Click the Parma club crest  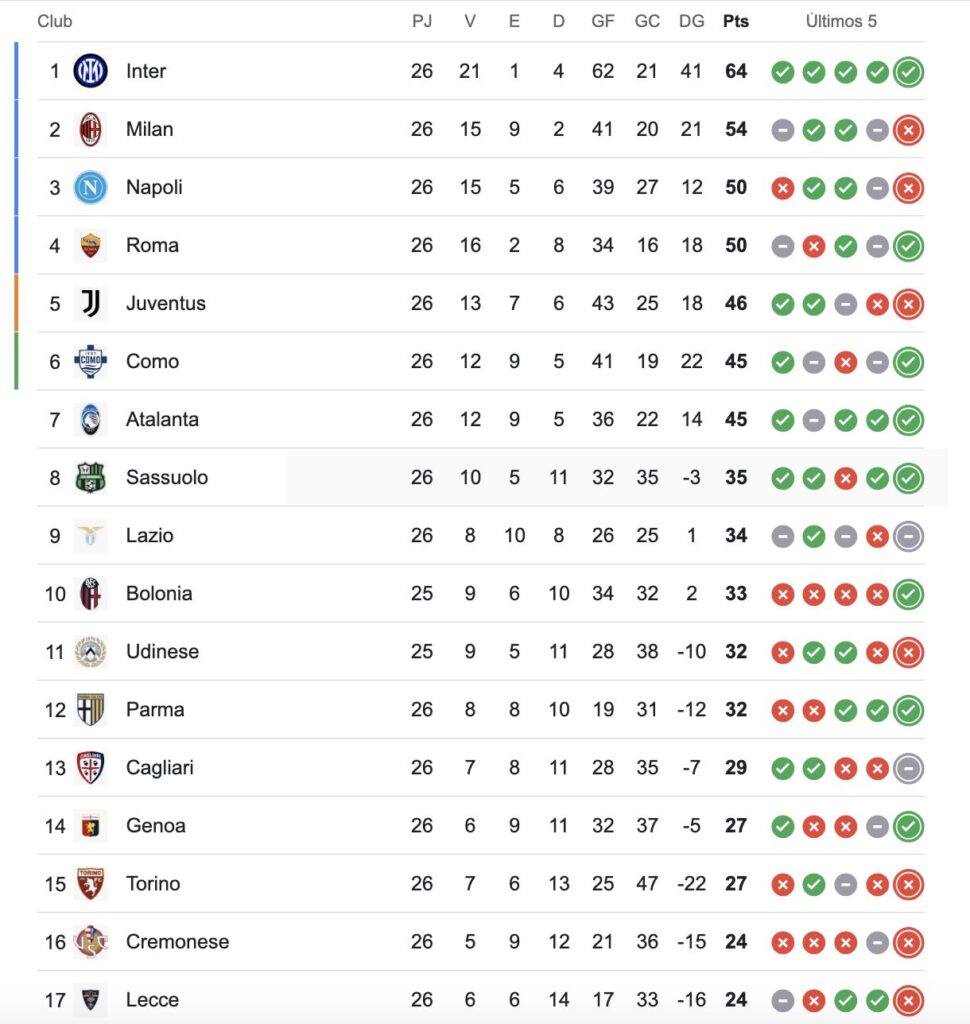click(90, 709)
